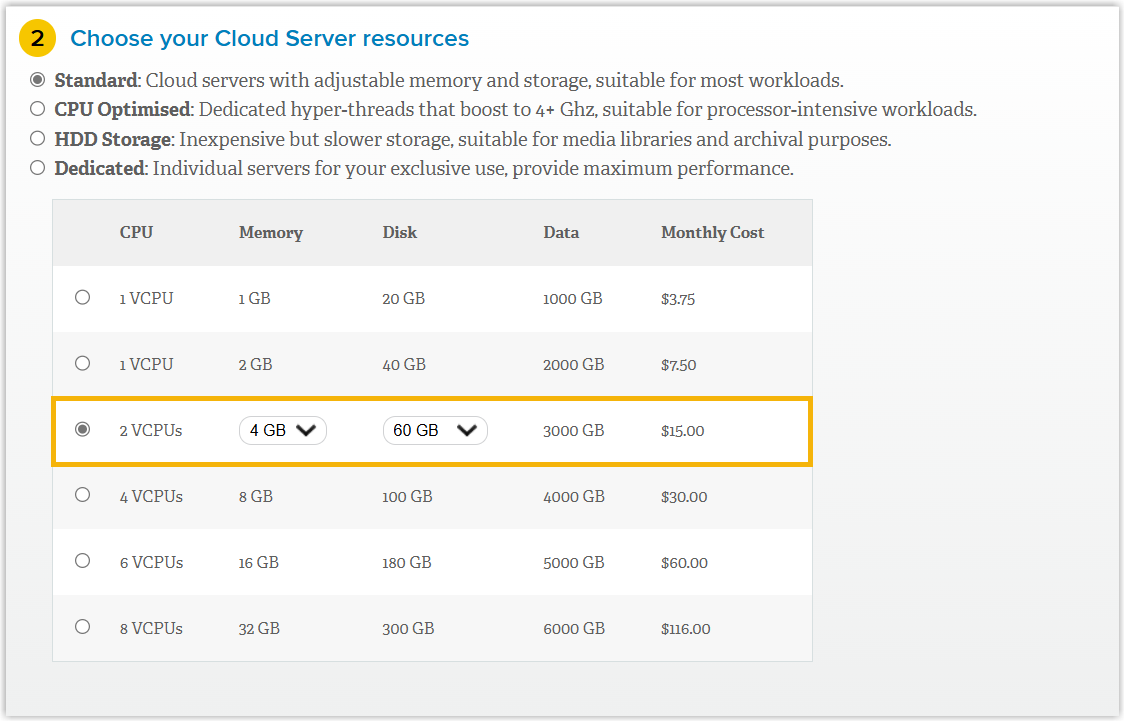This screenshot has height=722, width=1125.
Task: Select the 1 VCPU 2 GB plan
Action: tap(83, 363)
